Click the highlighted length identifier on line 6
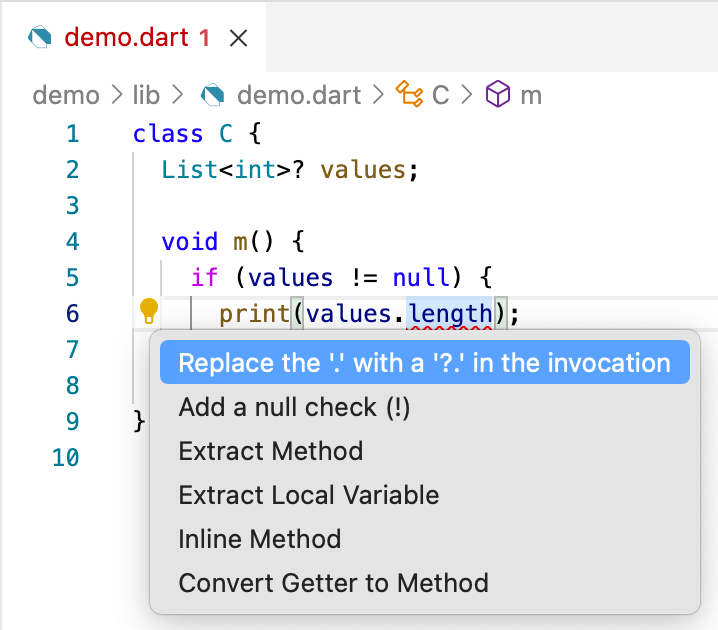Image resolution: width=718 pixels, height=630 pixels. pyautogui.click(x=450, y=314)
